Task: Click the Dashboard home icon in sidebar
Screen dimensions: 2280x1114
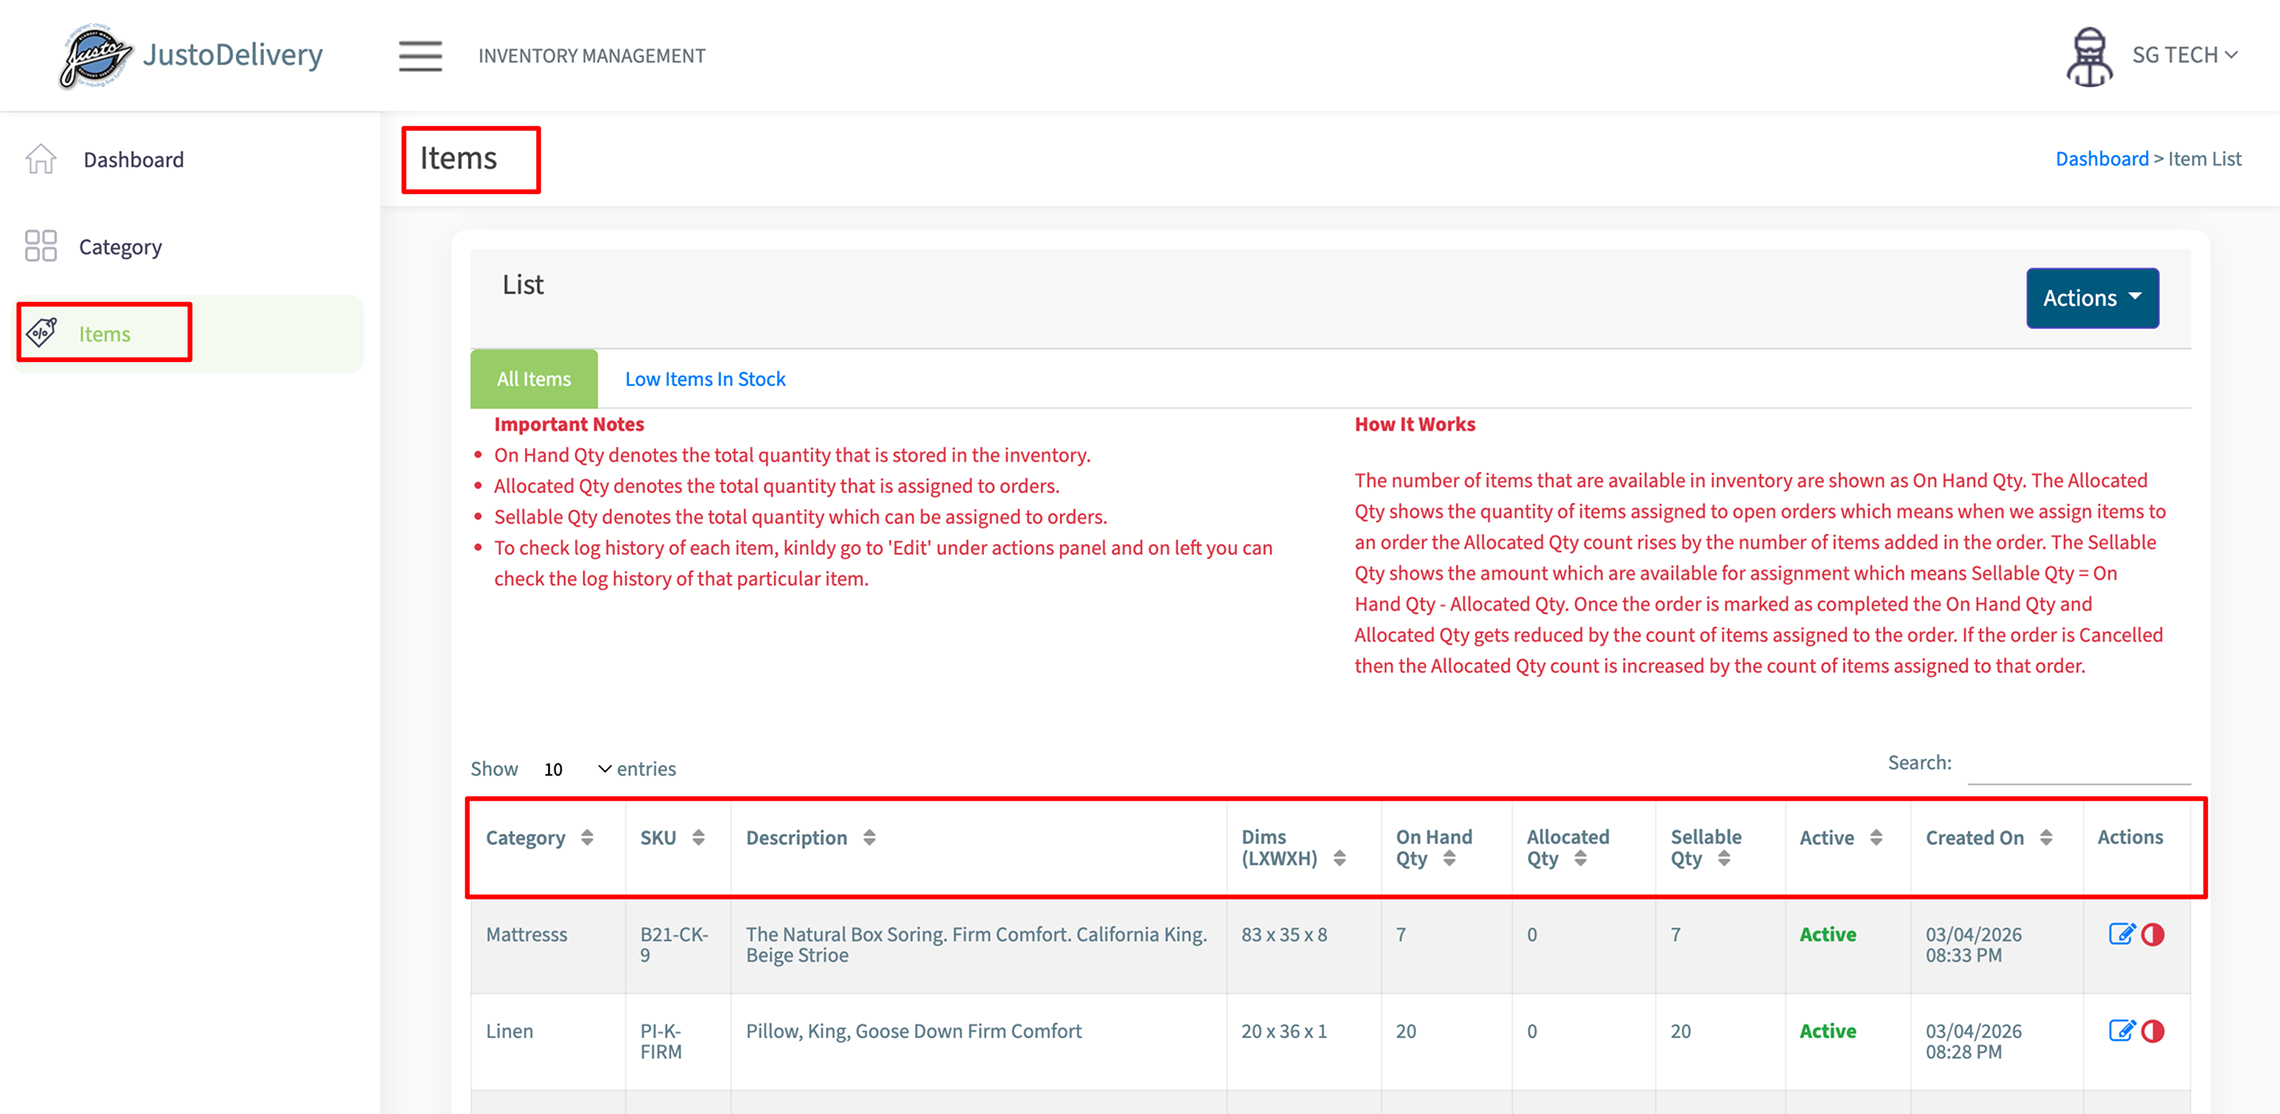Action: point(41,159)
